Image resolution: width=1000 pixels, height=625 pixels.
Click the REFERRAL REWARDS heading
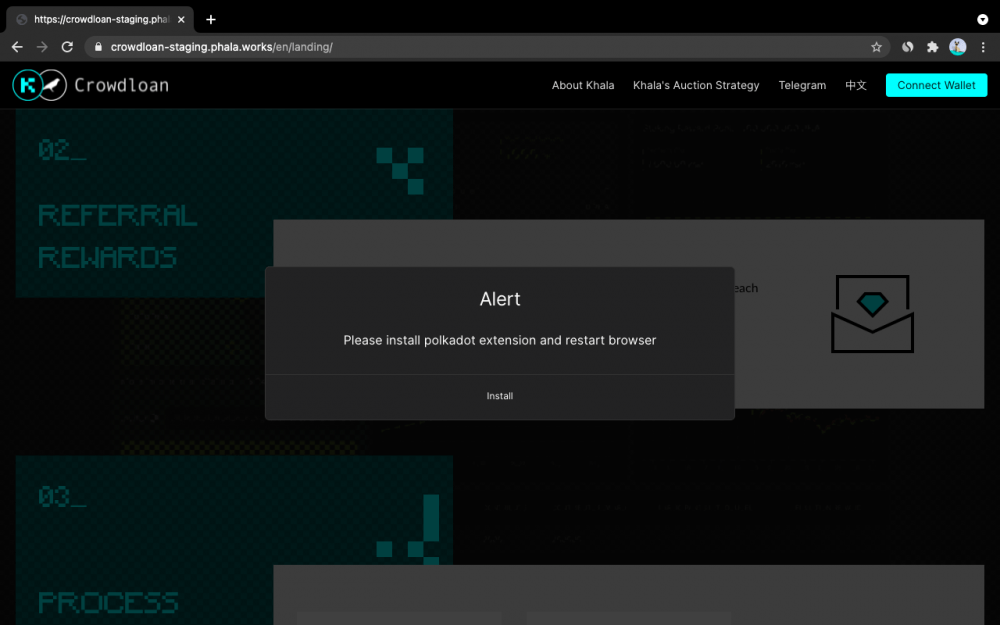117,237
